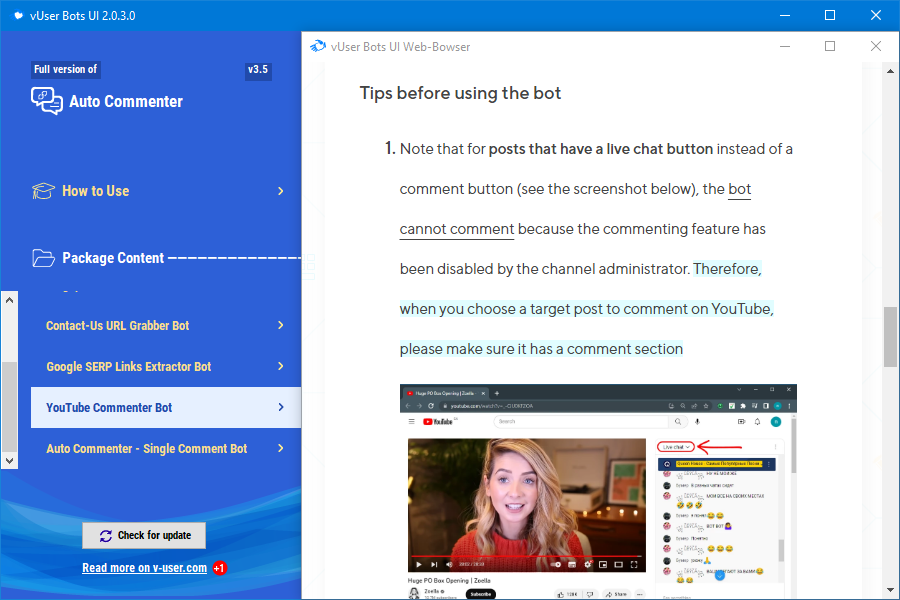The height and width of the screenshot is (600, 900).
Task: Close the vUser Bots UI main window
Action: 876,16
